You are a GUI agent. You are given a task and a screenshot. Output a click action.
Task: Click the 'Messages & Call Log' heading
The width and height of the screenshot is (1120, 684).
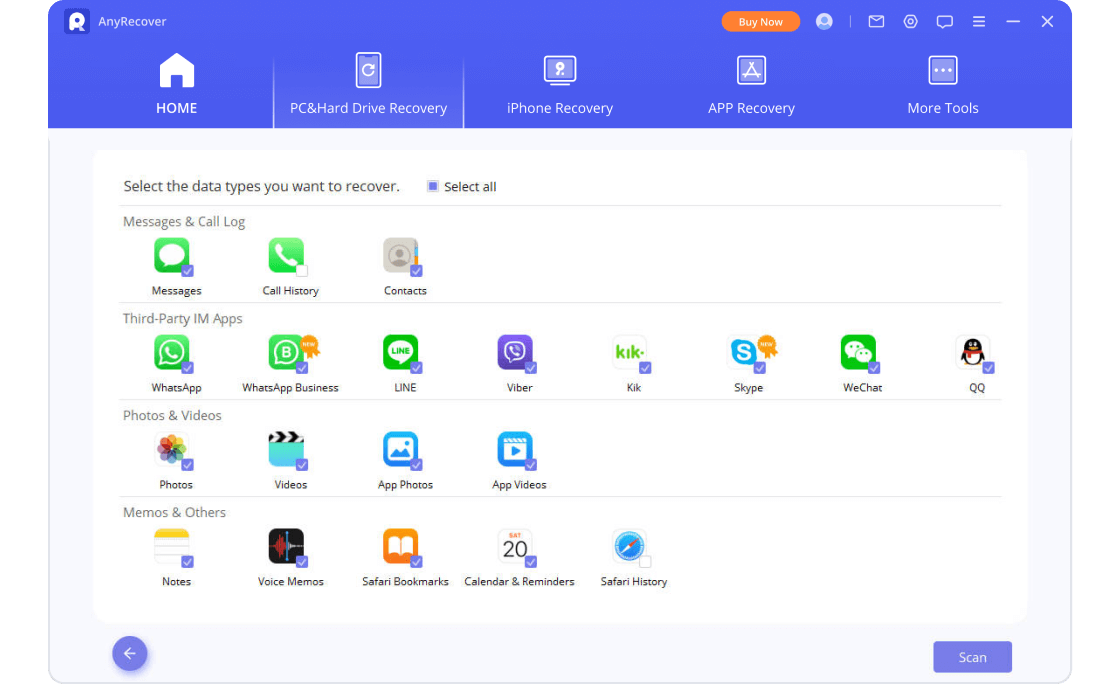coord(184,221)
